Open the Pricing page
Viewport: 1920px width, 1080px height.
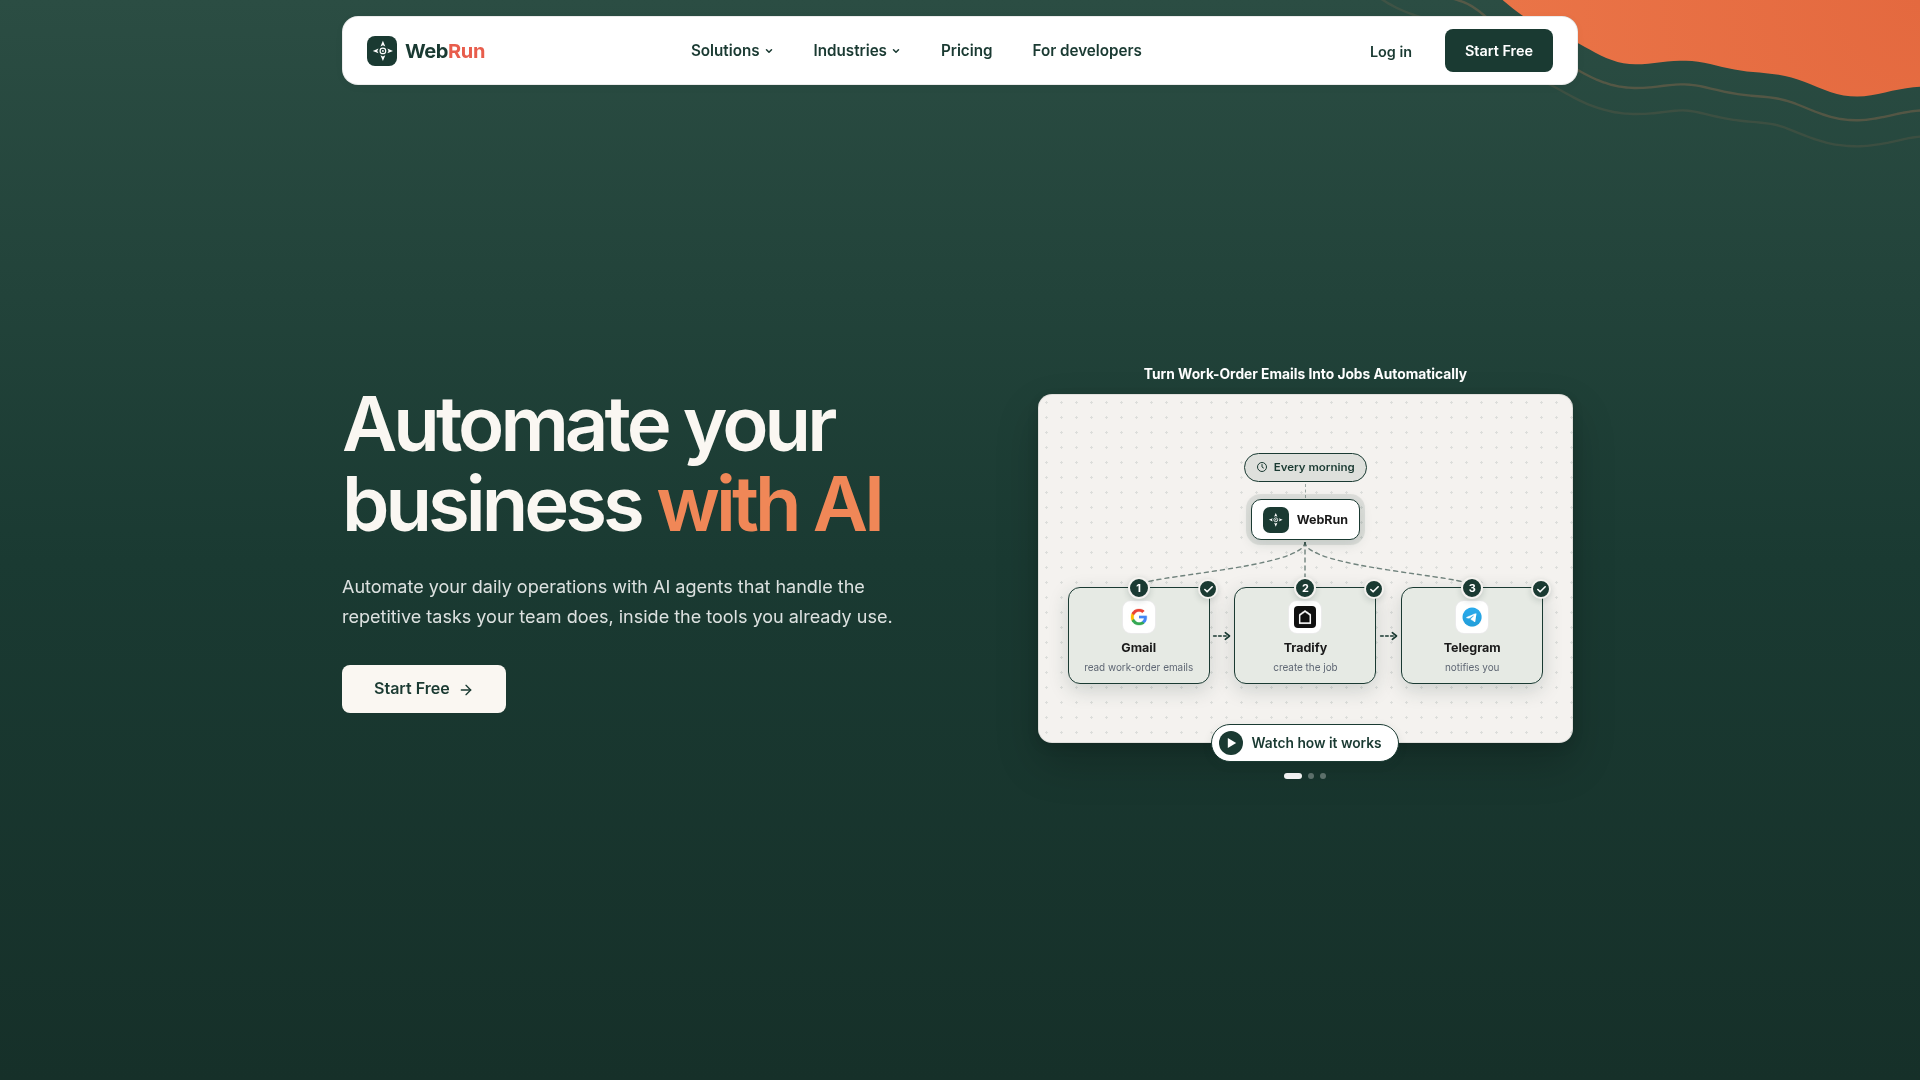[966, 51]
